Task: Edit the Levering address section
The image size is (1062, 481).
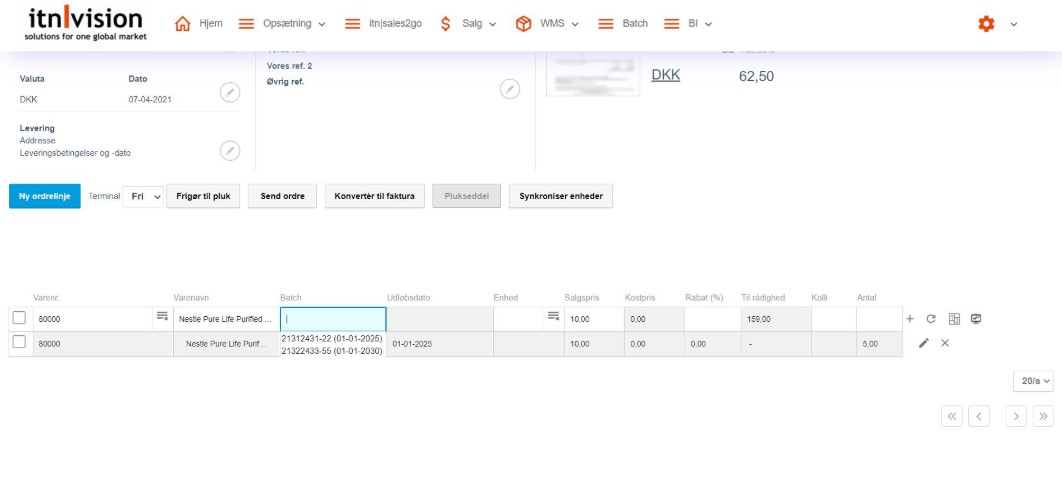Action: 230,151
